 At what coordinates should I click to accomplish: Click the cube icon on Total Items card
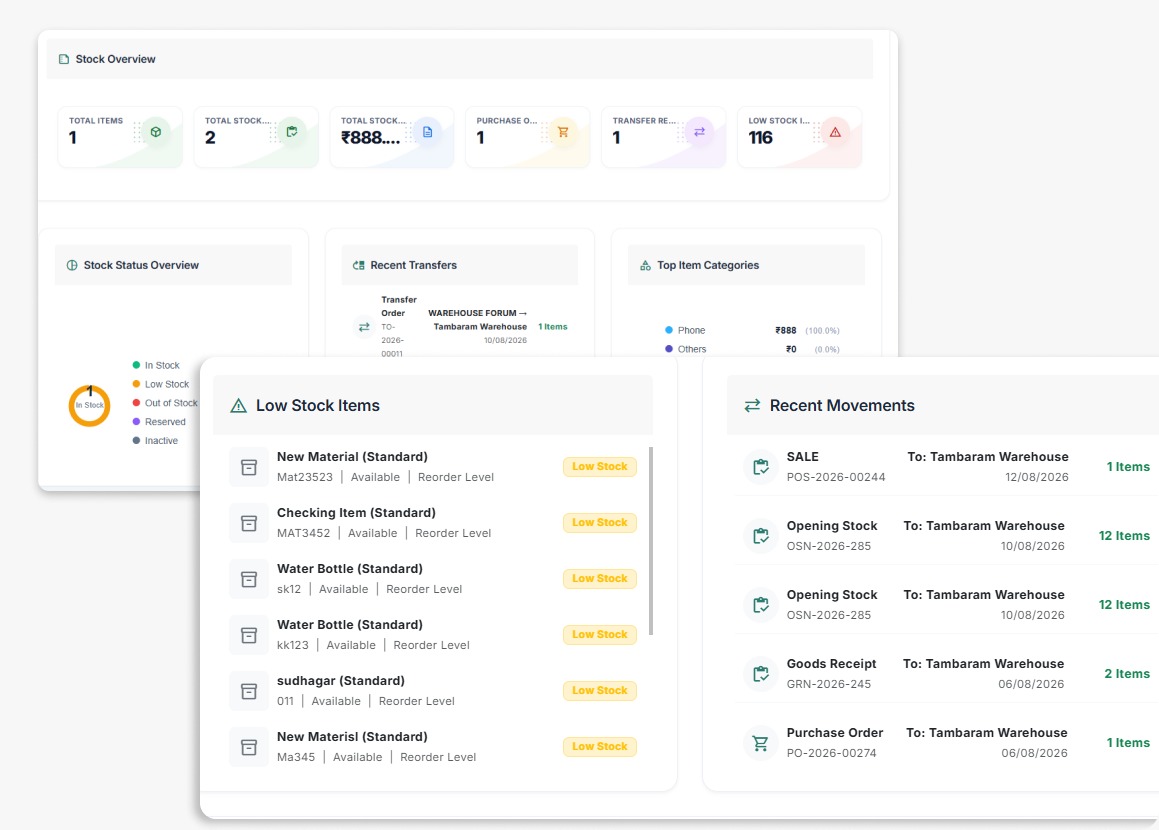(156, 132)
